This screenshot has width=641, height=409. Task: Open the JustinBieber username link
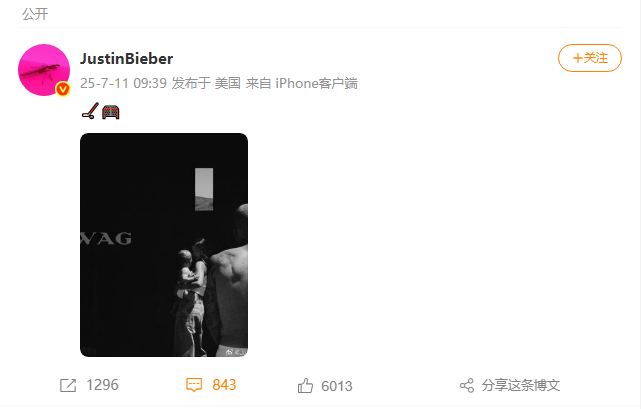[x=126, y=58]
